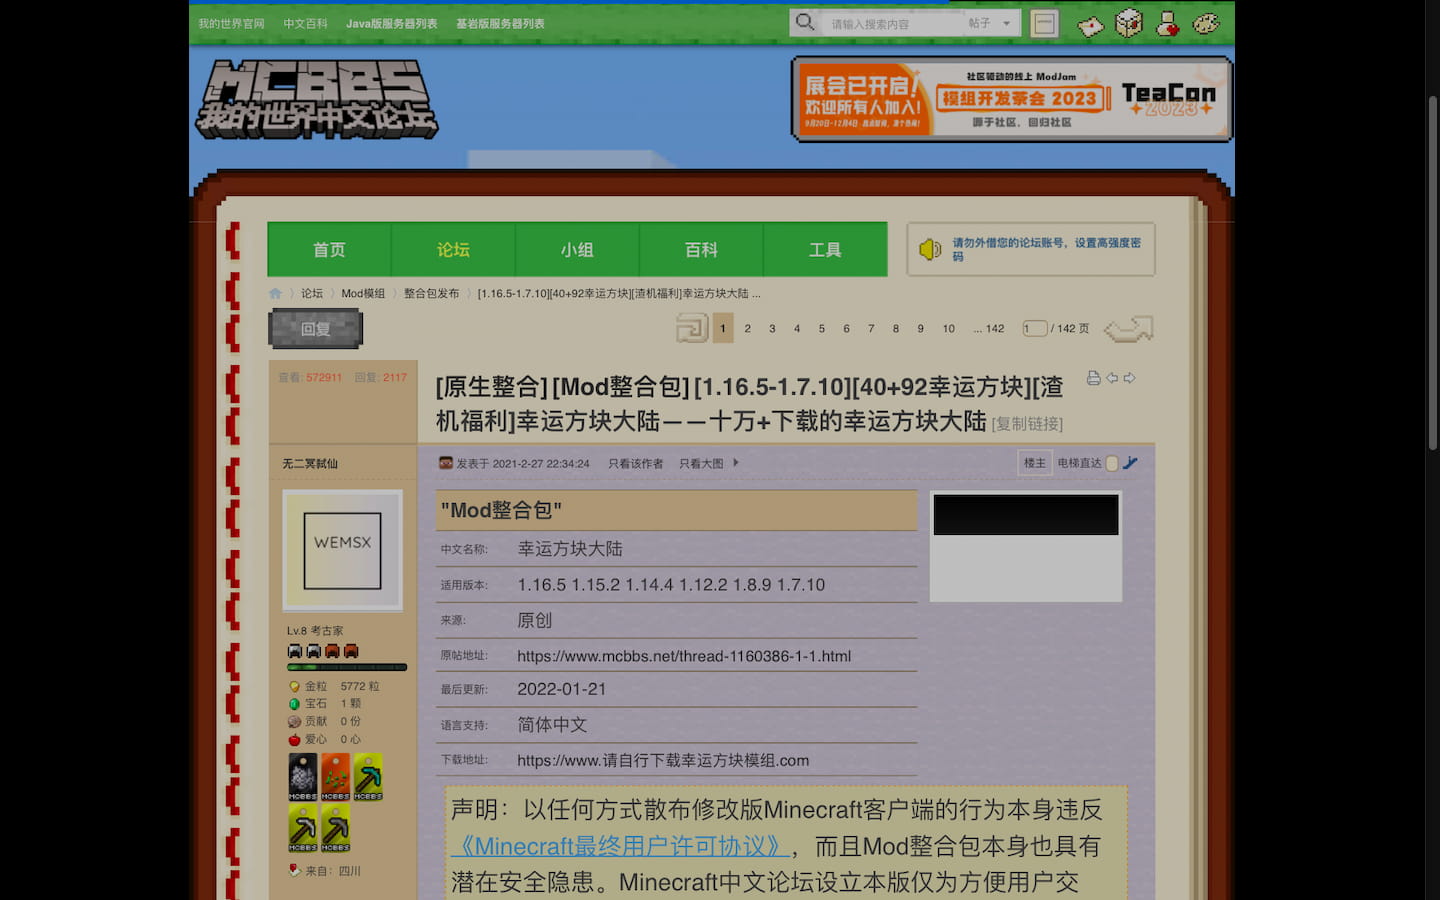Focus the search input field
Viewport: 1440px width, 900px height.
pyautogui.click(x=892, y=24)
